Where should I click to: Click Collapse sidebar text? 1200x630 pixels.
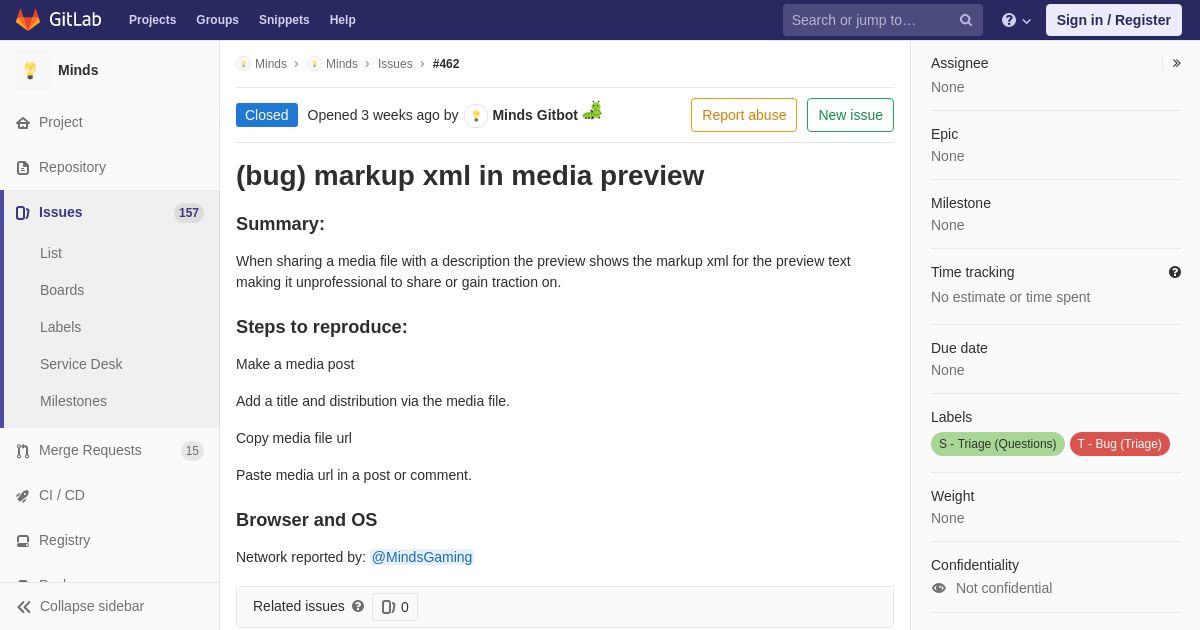[x=92, y=606]
